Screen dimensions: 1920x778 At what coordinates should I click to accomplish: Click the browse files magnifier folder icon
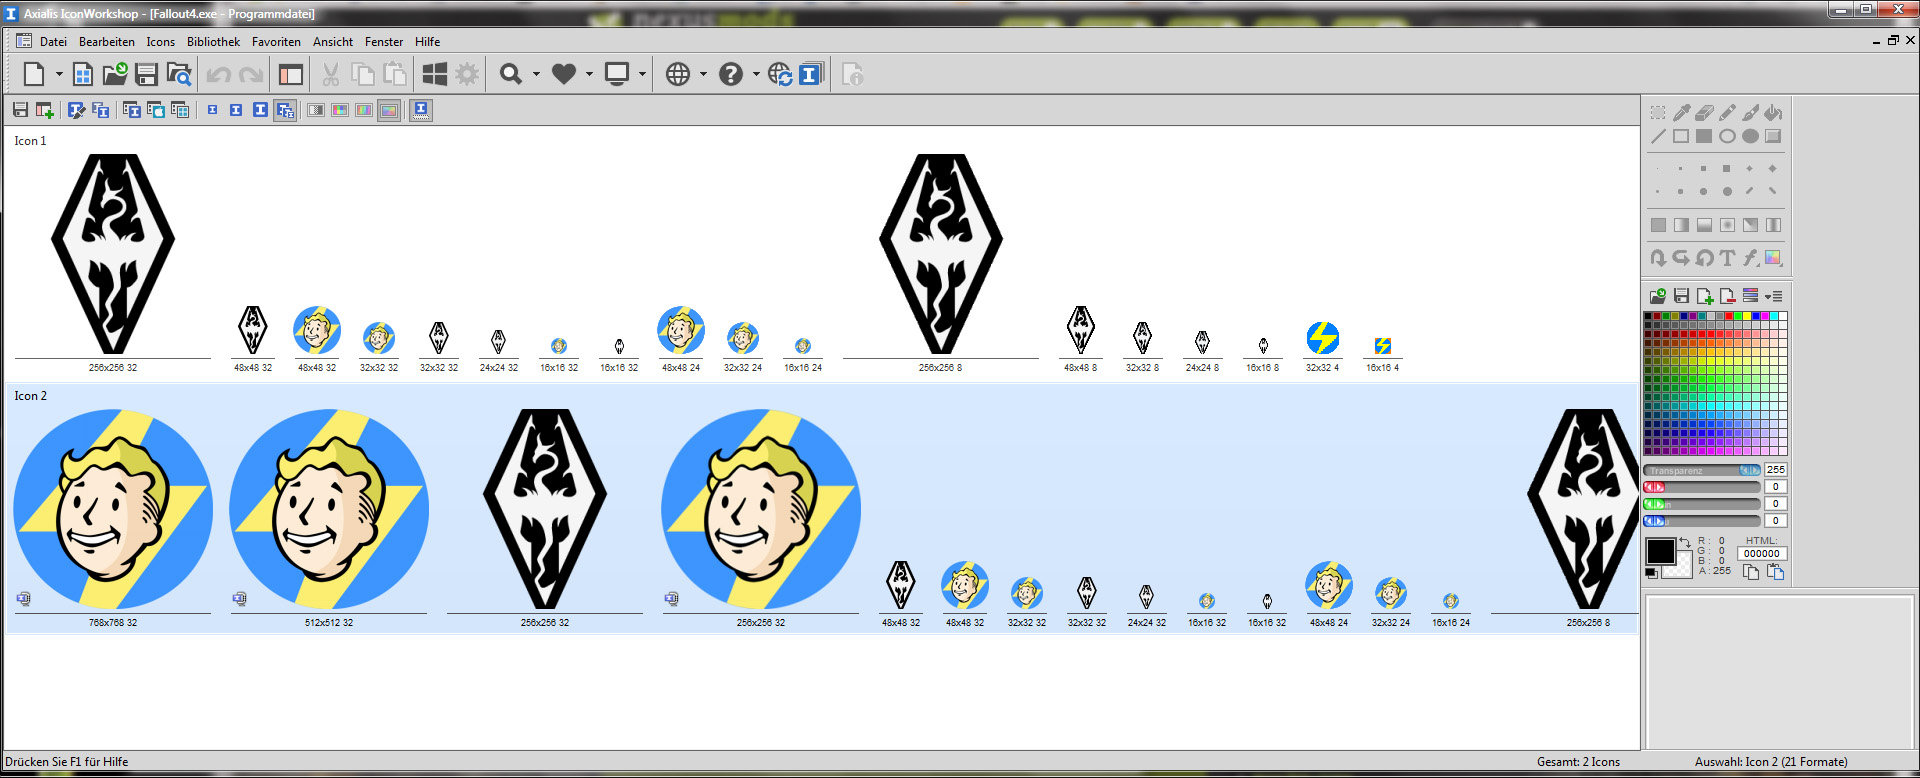[179, 74]
